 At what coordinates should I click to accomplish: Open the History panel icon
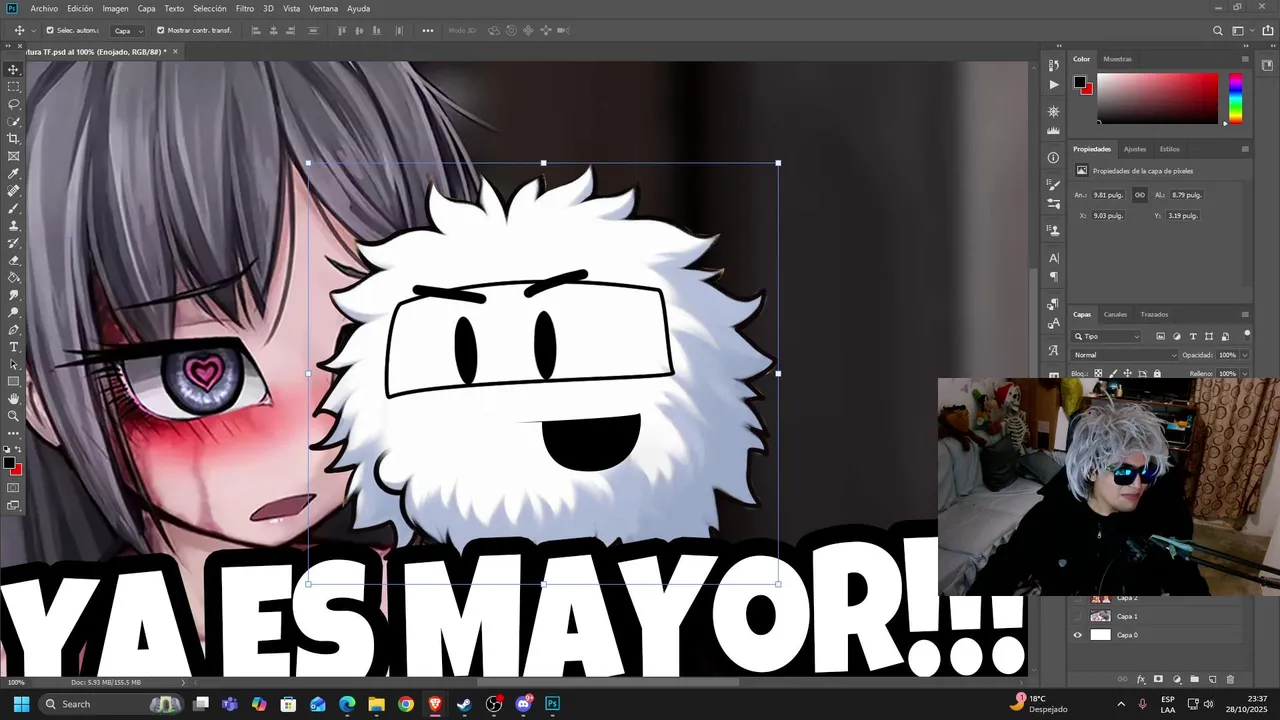(x=1053, y=65)
